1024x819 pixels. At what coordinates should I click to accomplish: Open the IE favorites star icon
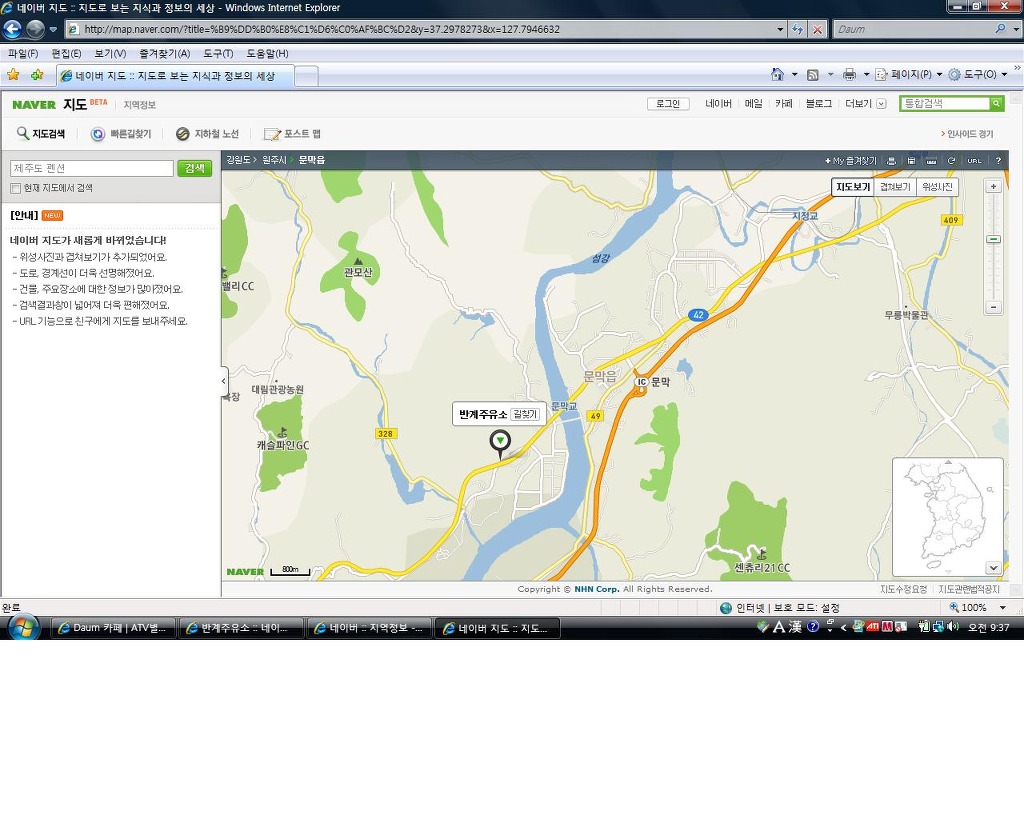[x=13, y=75]
